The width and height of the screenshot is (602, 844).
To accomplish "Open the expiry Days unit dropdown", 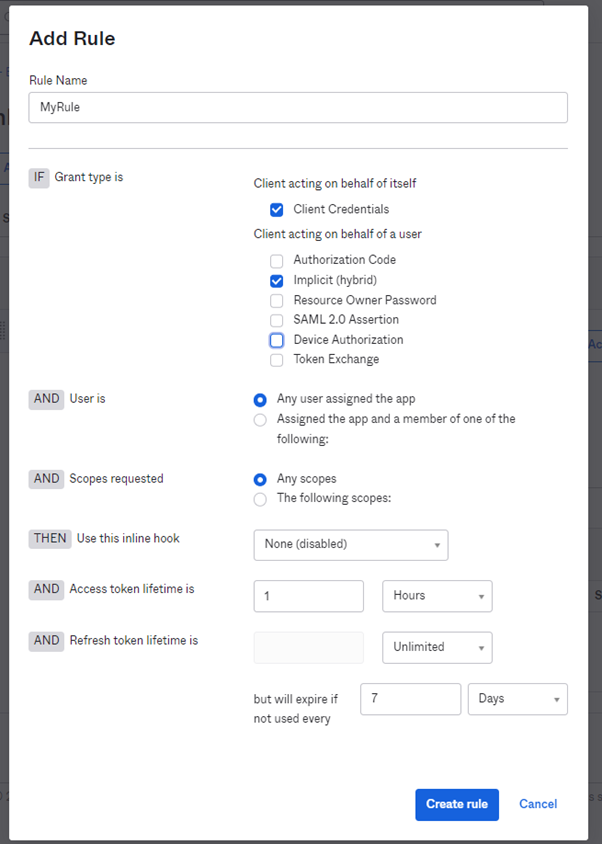I will [517, 699].
